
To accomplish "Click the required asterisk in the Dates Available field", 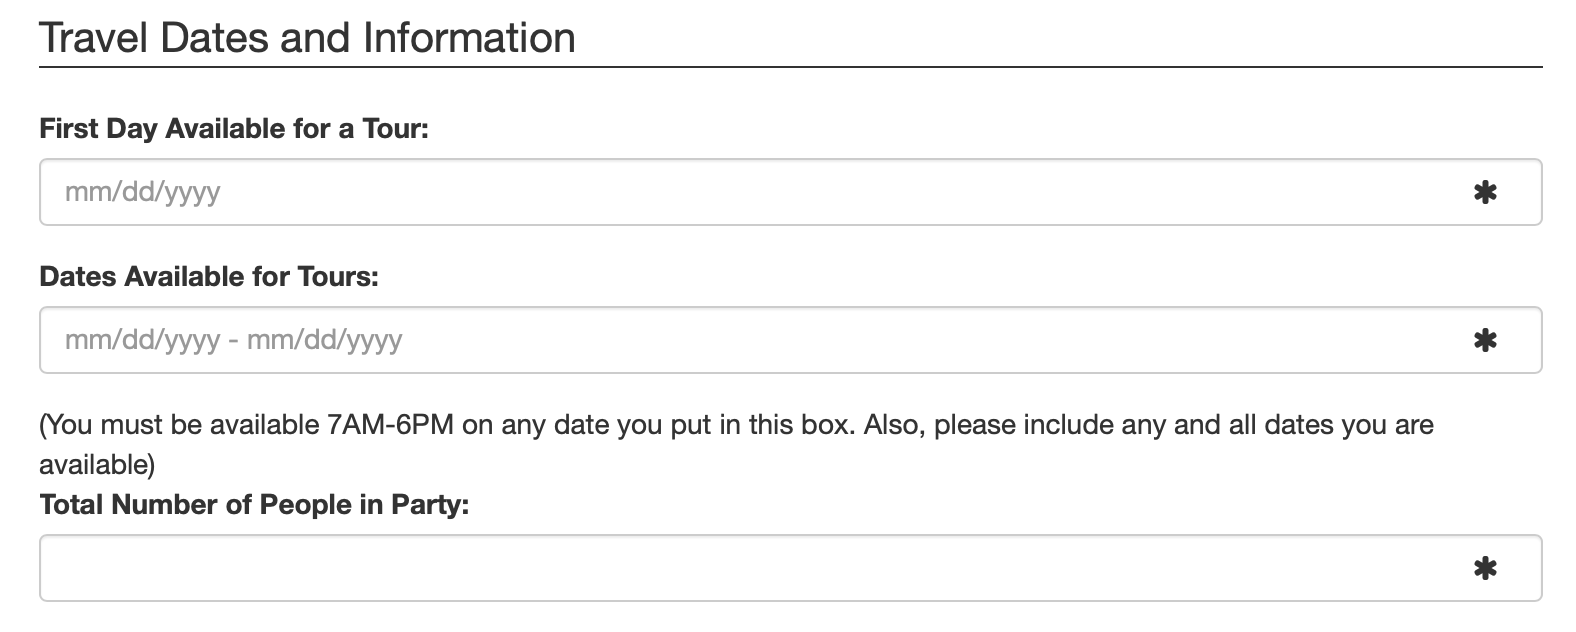I will click(1485, 340).
